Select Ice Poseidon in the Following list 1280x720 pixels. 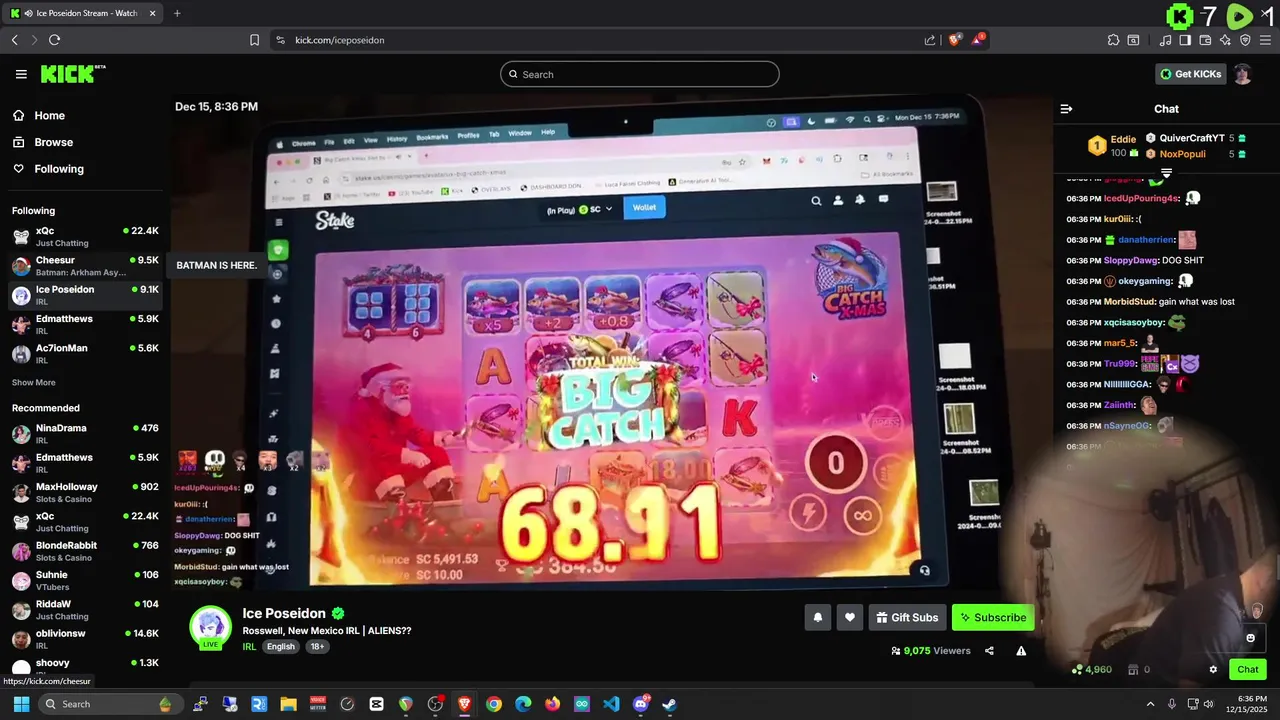click(84, 294)
